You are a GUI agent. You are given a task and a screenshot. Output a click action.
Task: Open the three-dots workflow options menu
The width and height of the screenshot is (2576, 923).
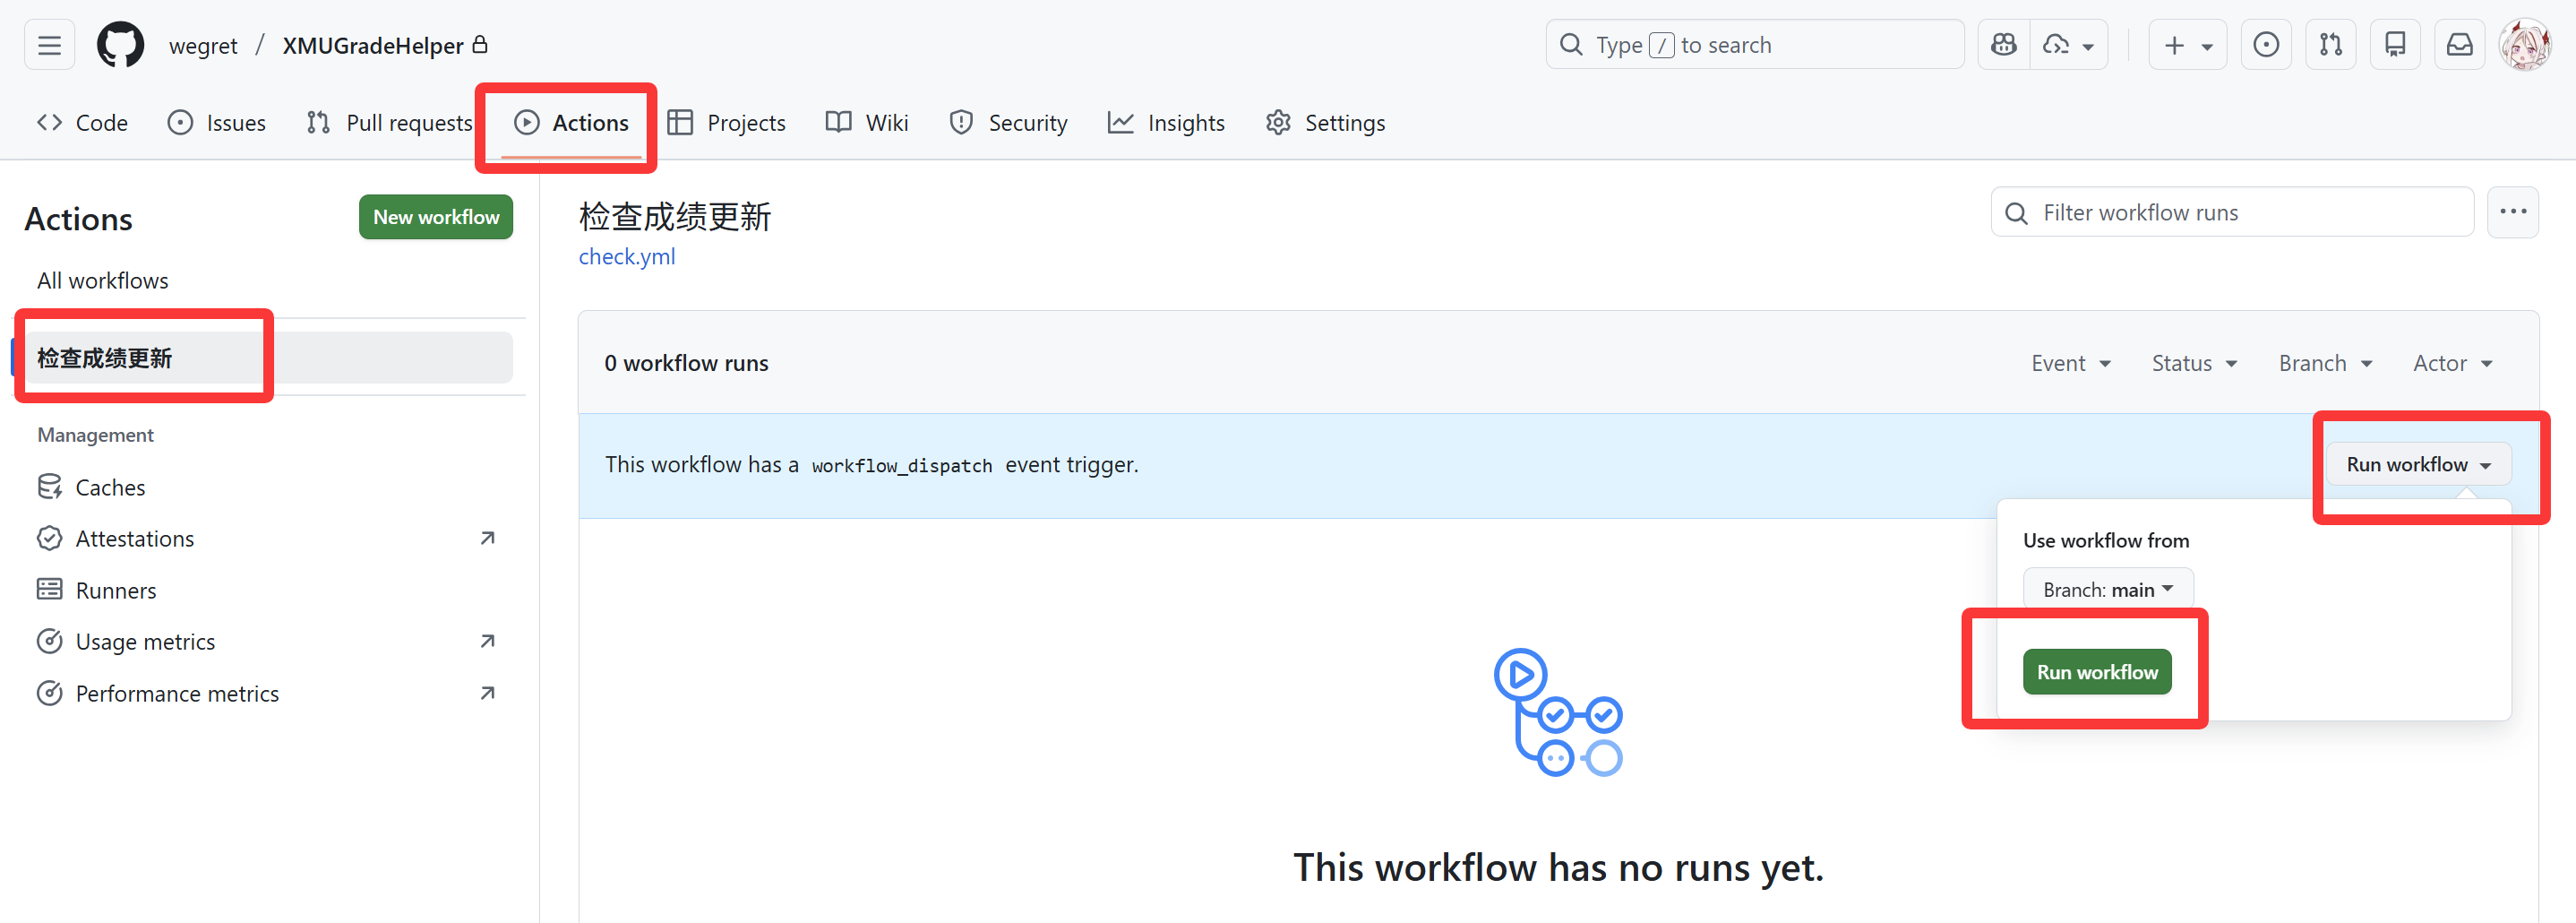(x=2512, y=212)
